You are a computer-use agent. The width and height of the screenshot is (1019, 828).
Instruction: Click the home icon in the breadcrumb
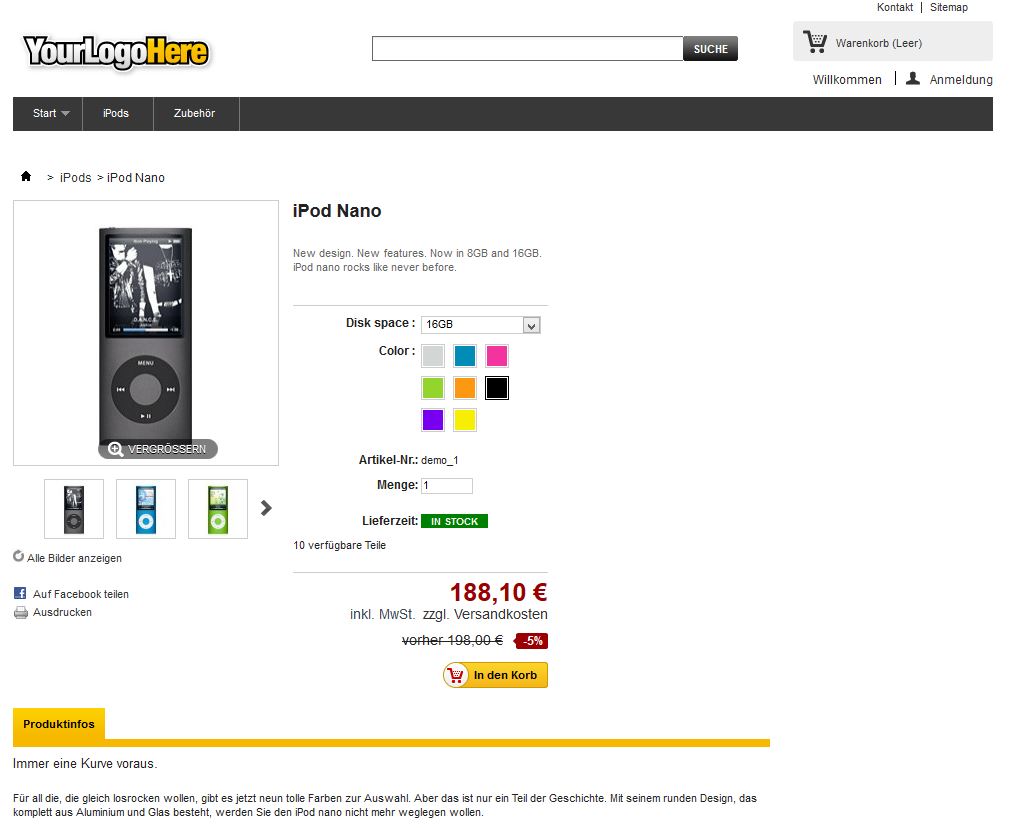26,176
